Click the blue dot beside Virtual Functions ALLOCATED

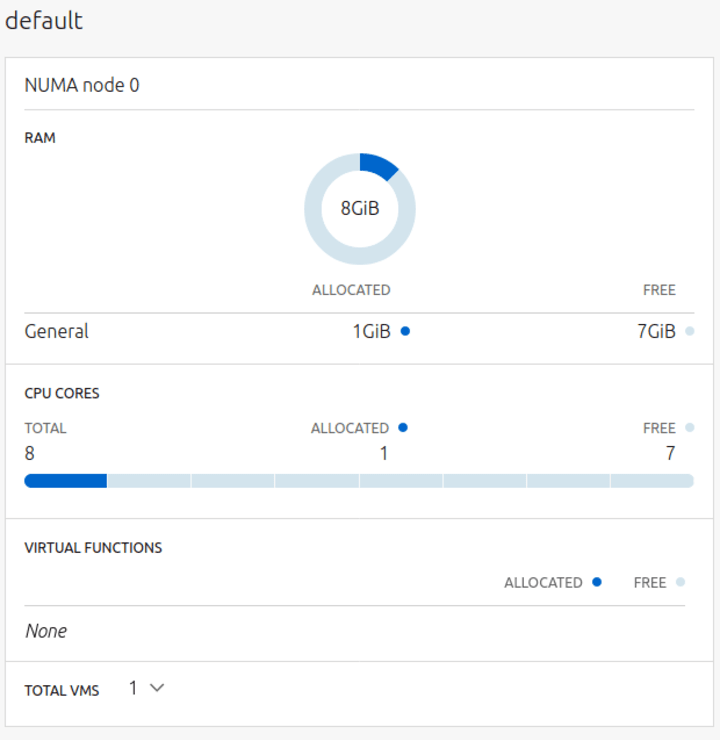pyautogui.click(x=597, y=582)
